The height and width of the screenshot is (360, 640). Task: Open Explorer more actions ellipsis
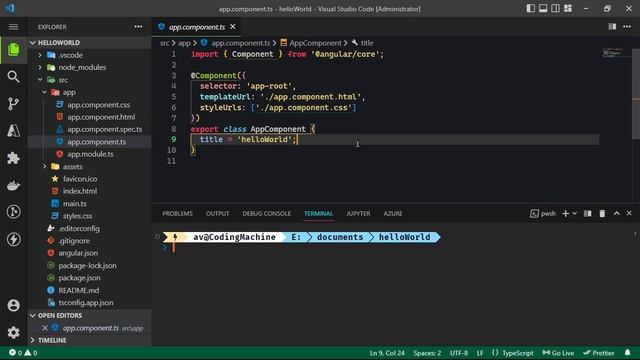[138, 27]
